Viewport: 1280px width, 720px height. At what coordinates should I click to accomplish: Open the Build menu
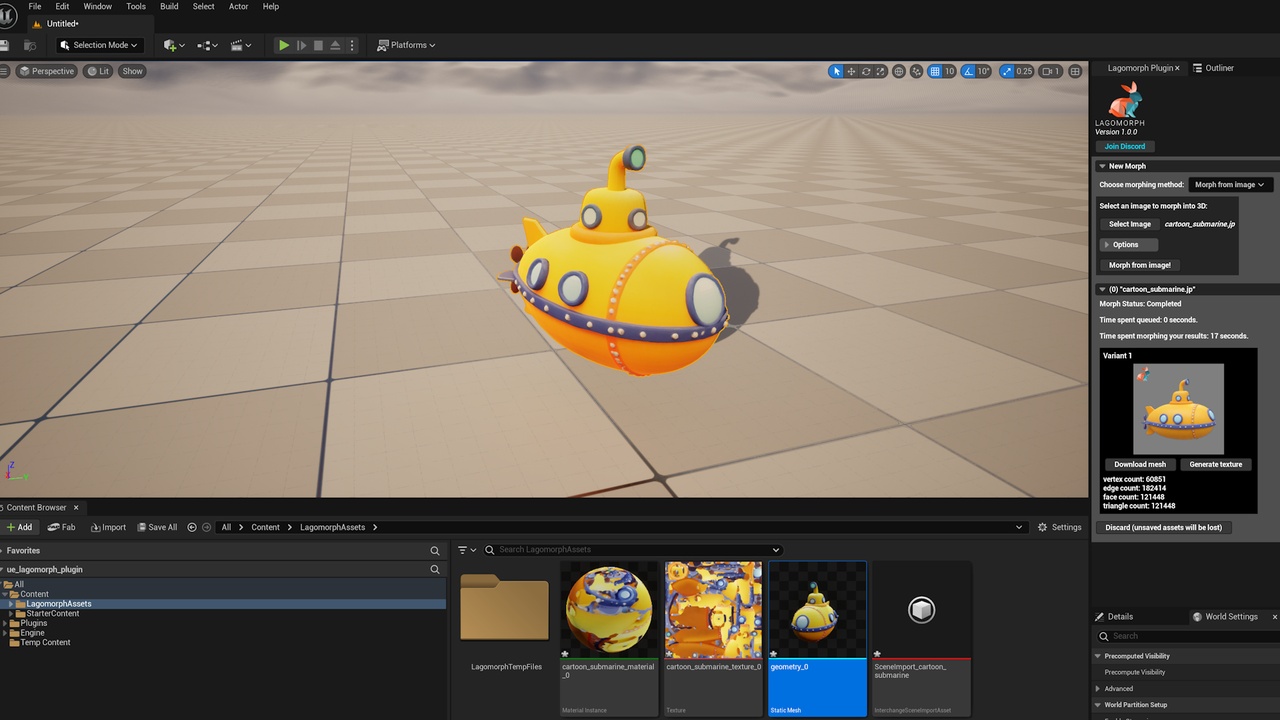170,6
